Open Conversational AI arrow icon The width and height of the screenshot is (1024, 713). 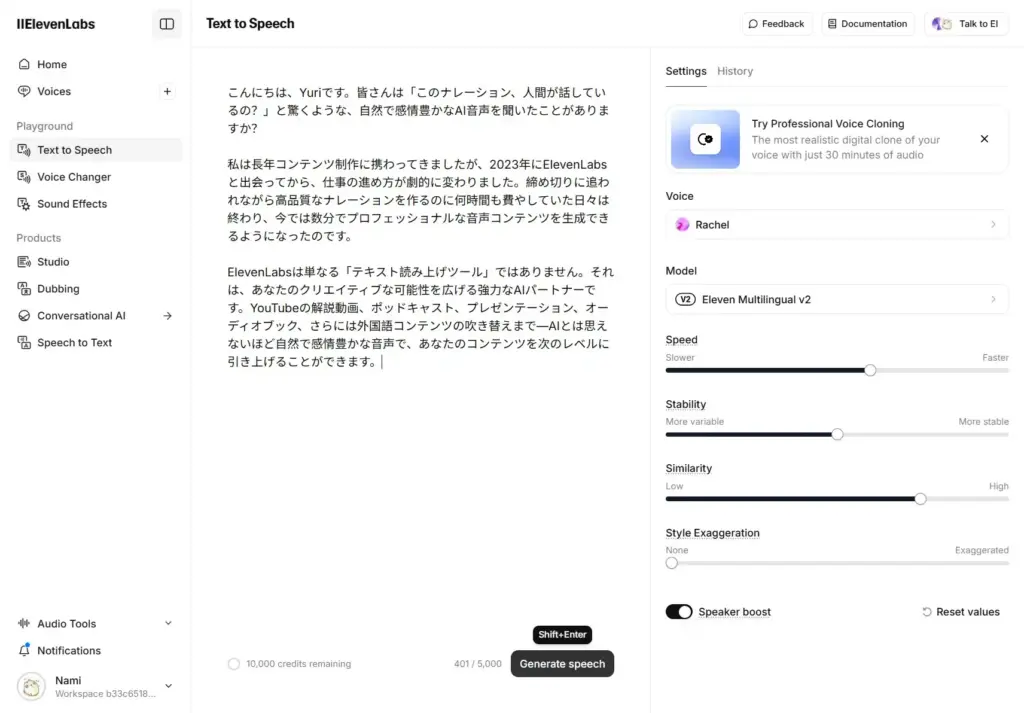point(168,316)
